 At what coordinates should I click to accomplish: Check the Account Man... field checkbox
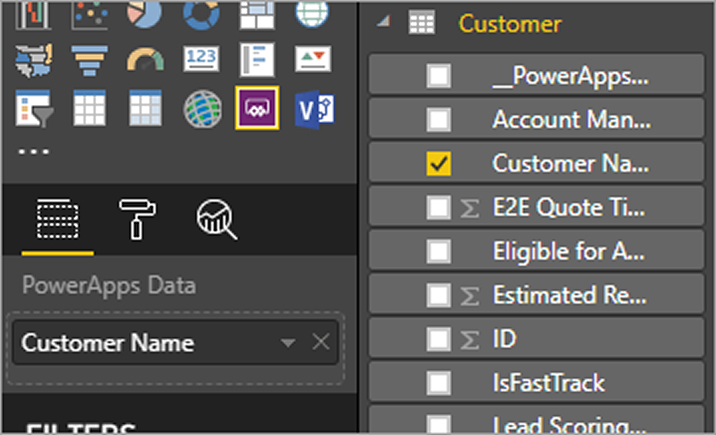[x=439, y=120]
